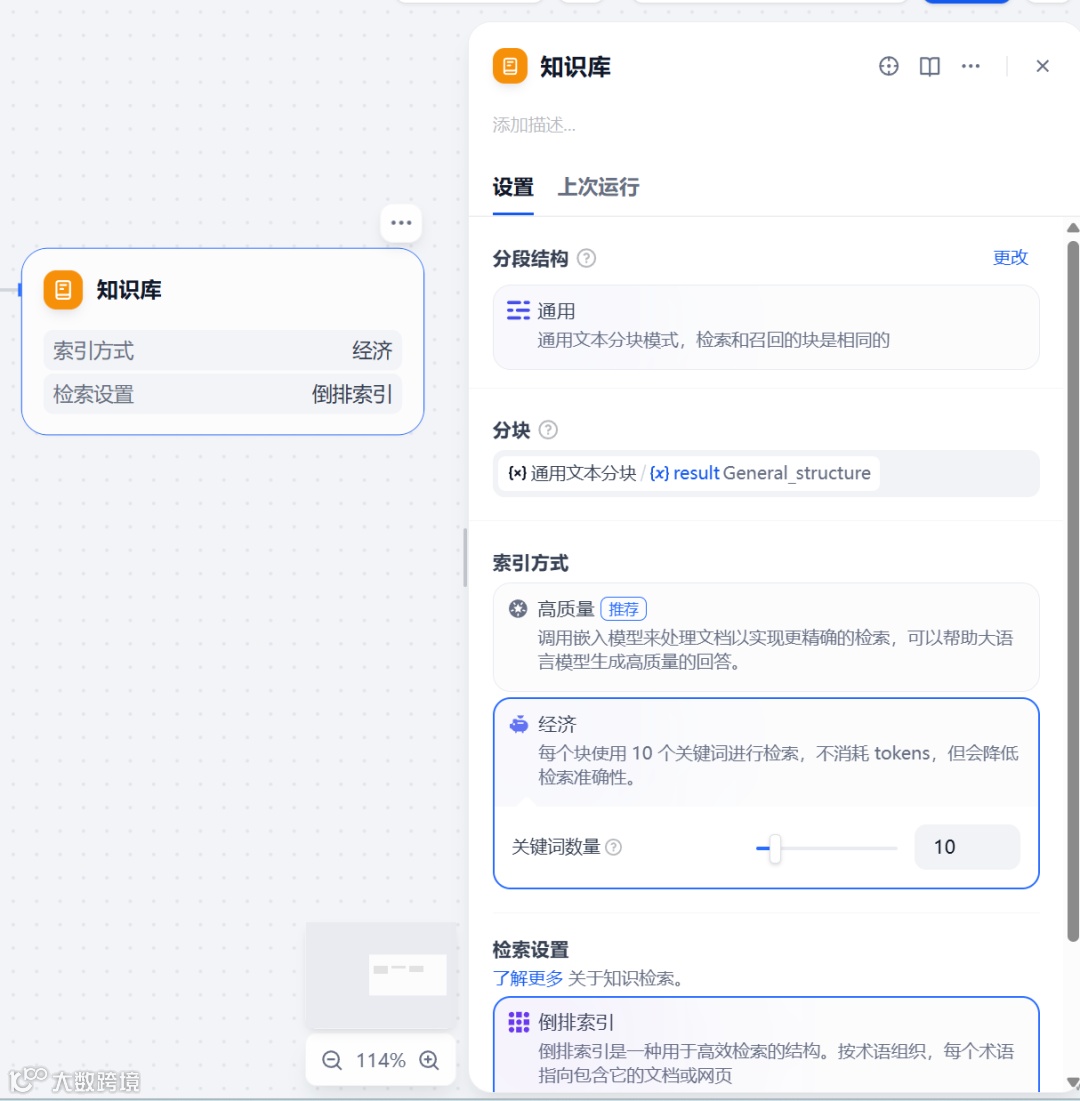Click the panel vertical scrollbar
This screenshot has height=1101, width=1080.
pos(1072,591)
